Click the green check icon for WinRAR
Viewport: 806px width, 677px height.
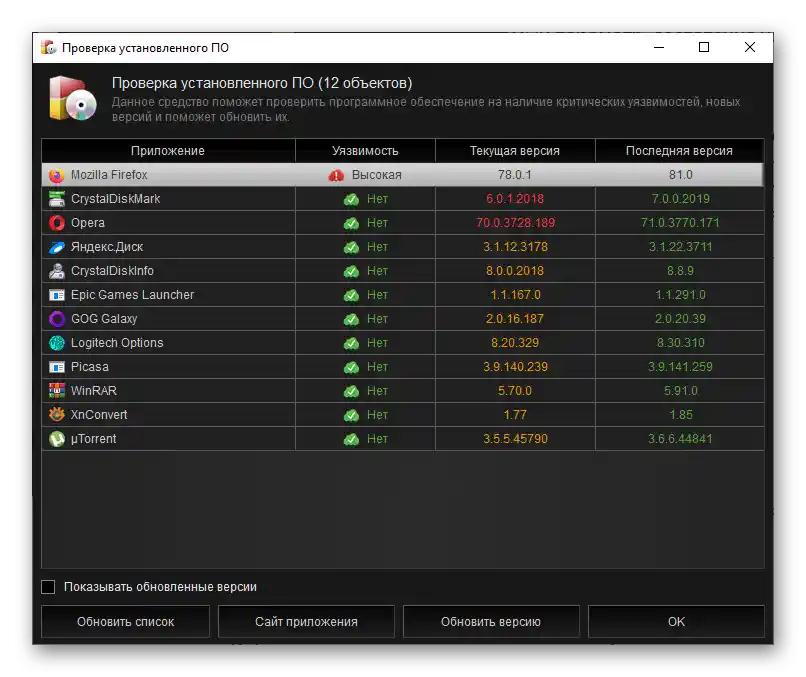(351, 391)
